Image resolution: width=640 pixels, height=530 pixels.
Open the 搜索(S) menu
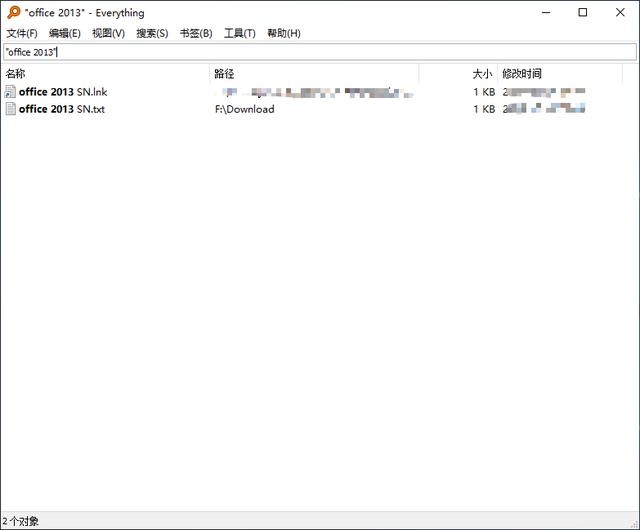152,33
